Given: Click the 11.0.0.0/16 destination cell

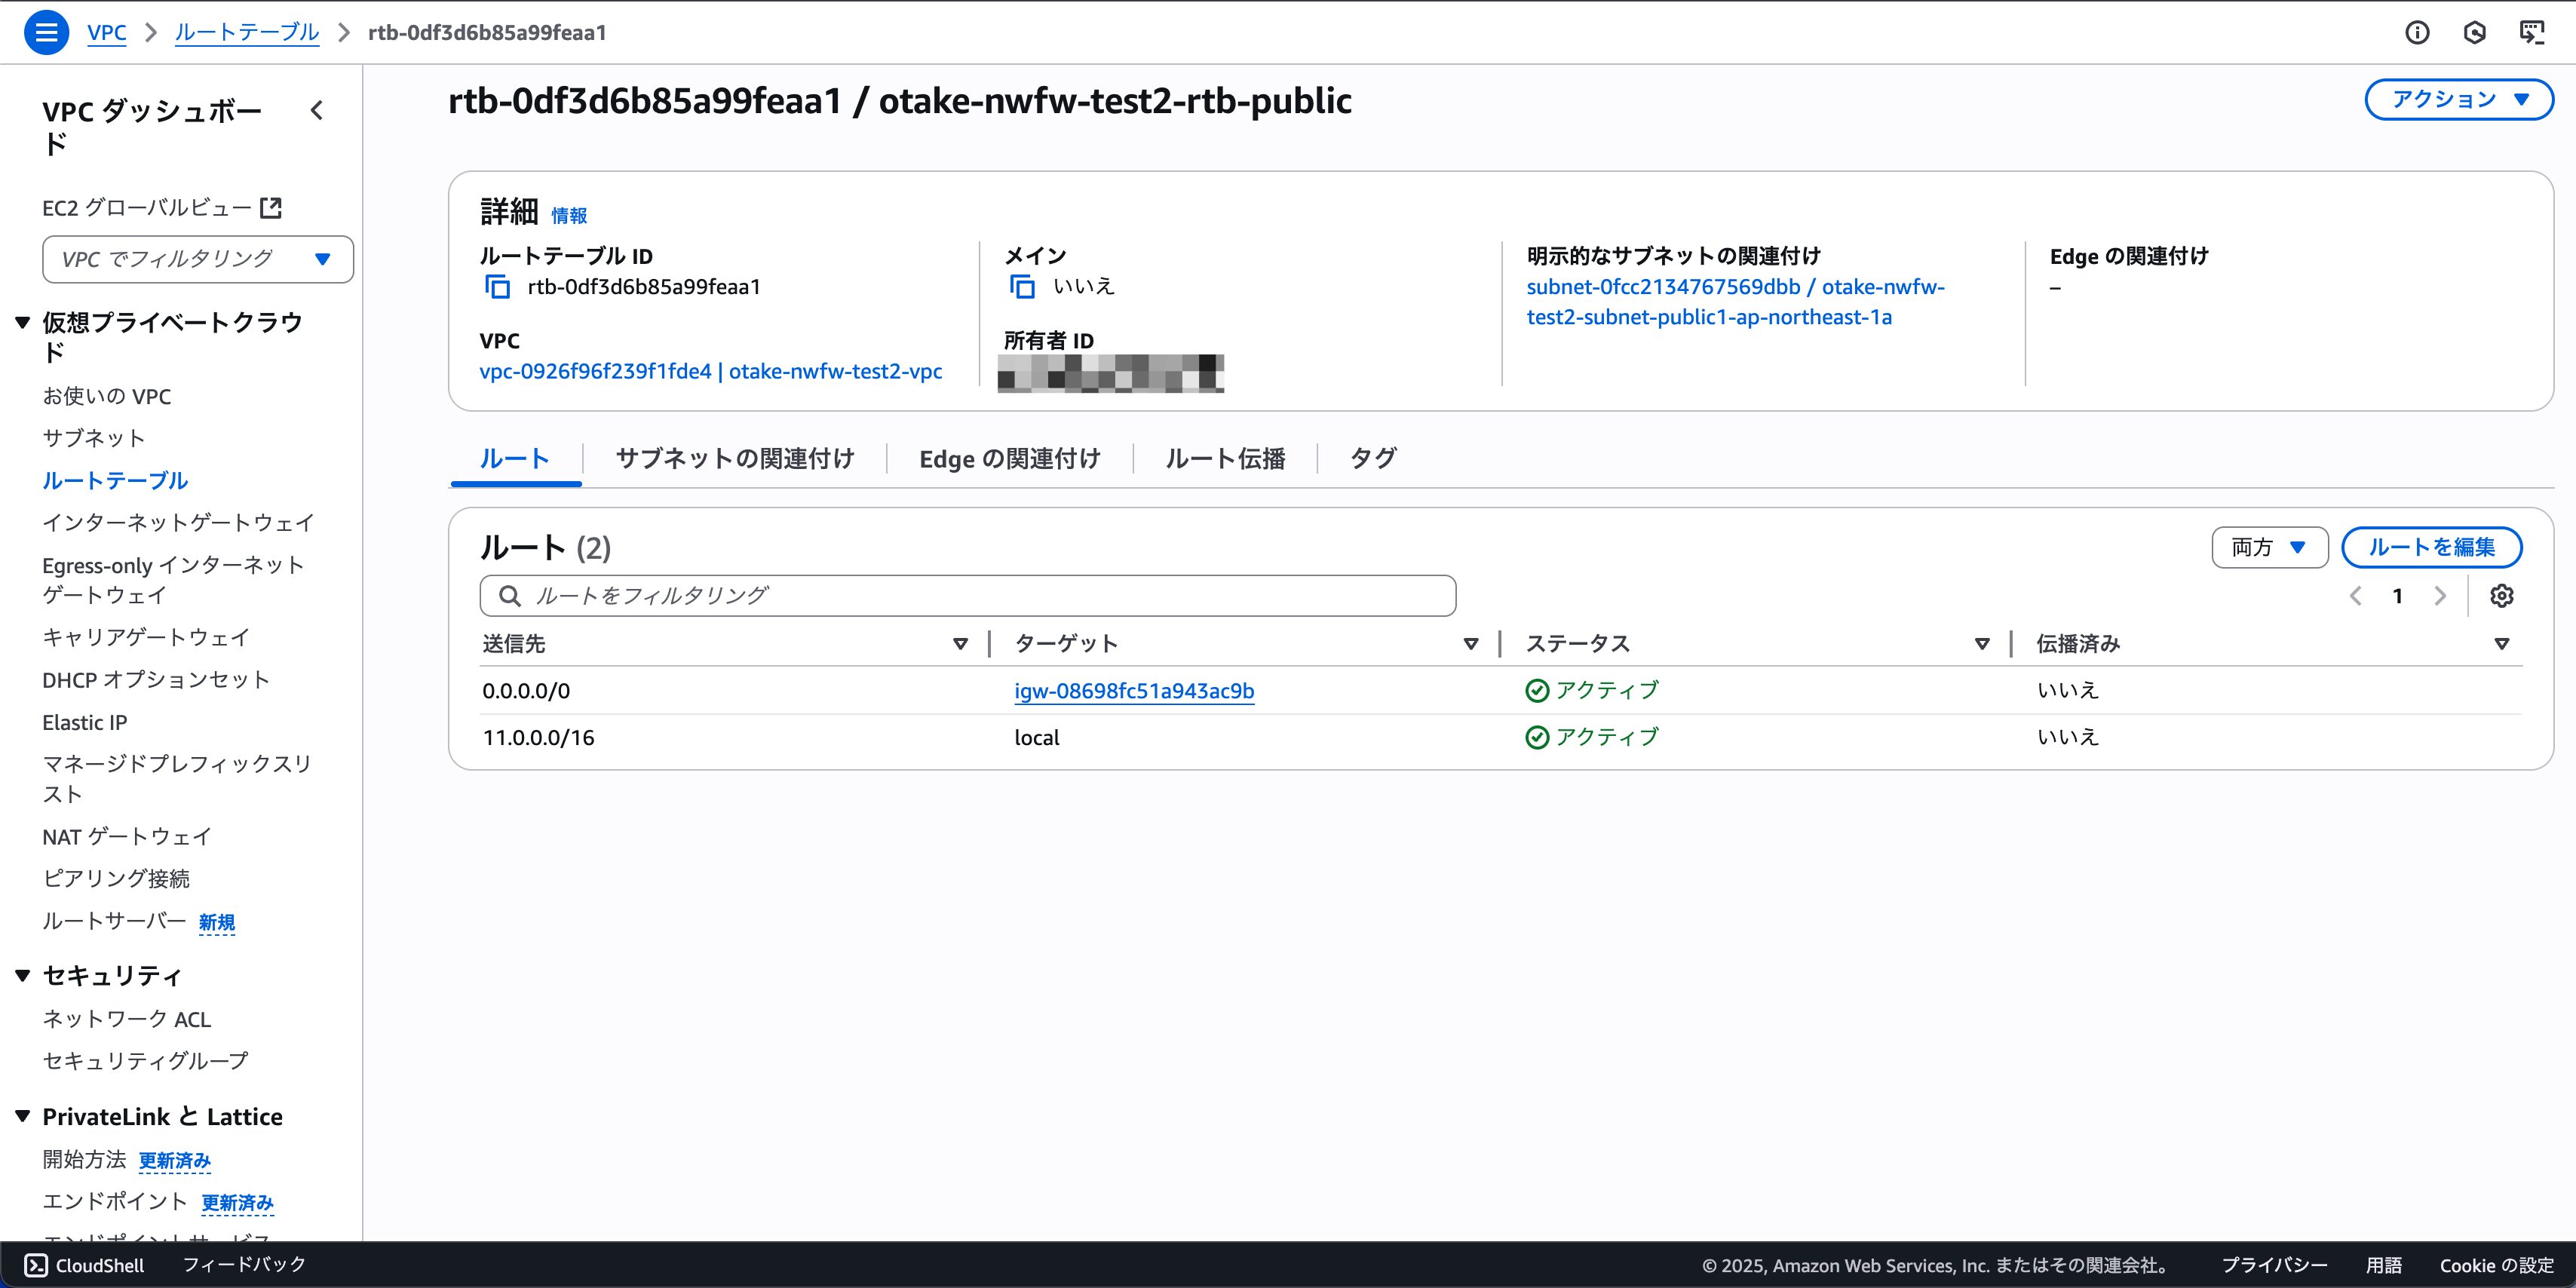Looking at the screenshot, I should [538, 738].
